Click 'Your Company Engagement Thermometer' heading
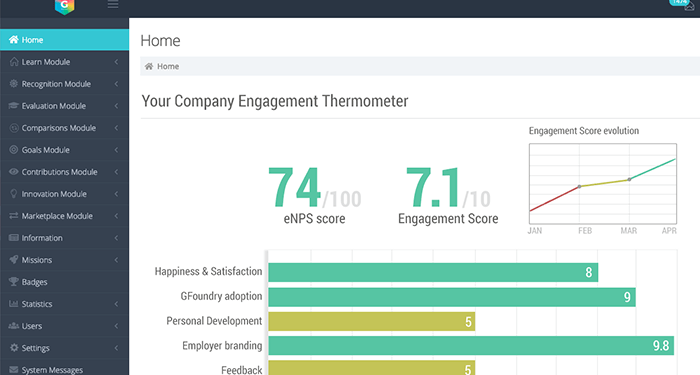The width and height of the screenshot is (700, 375). click(x=275, y=101)
